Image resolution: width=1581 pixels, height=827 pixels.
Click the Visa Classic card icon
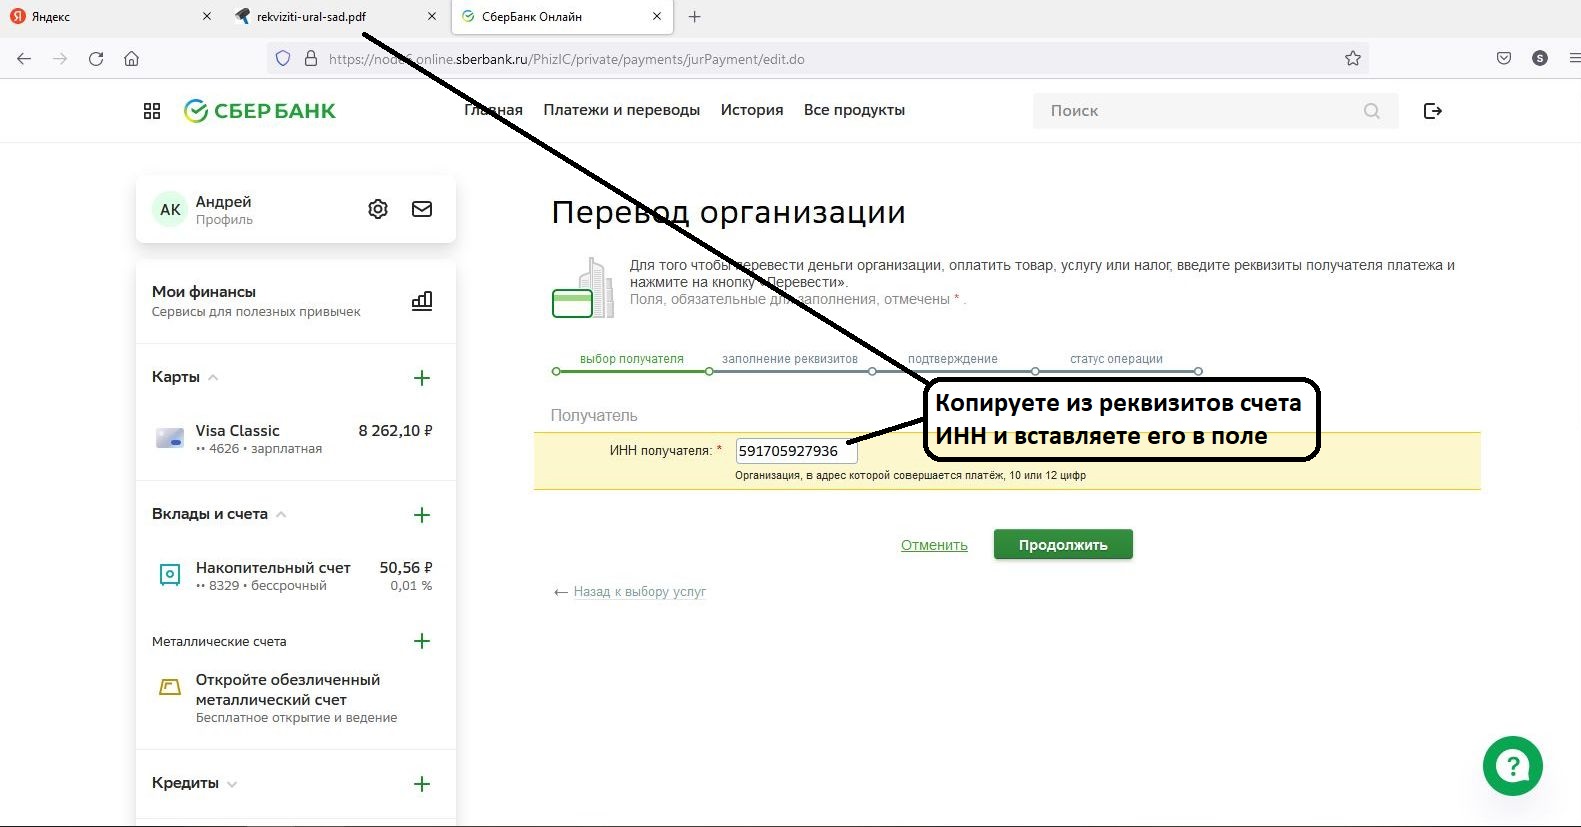[x=170, y=438]
